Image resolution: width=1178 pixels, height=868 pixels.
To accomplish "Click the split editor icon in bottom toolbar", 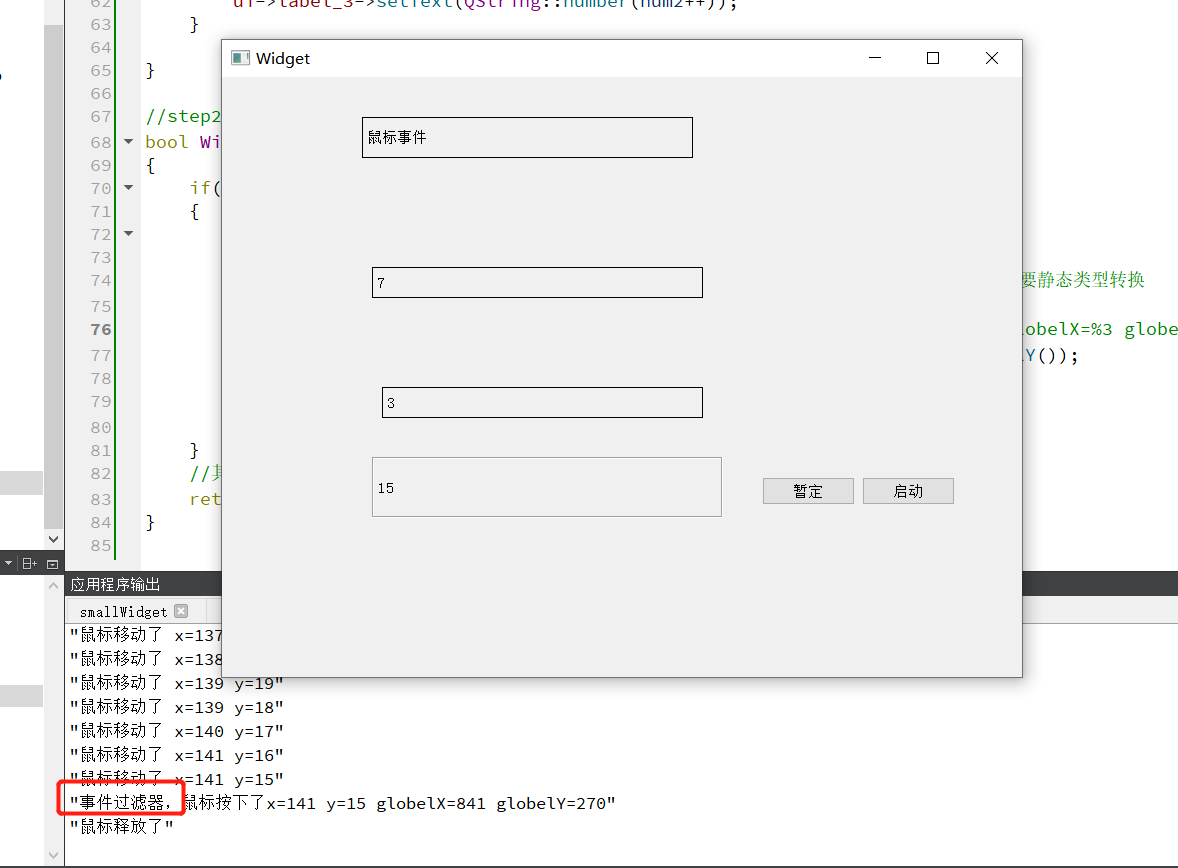I will [27, 563].
